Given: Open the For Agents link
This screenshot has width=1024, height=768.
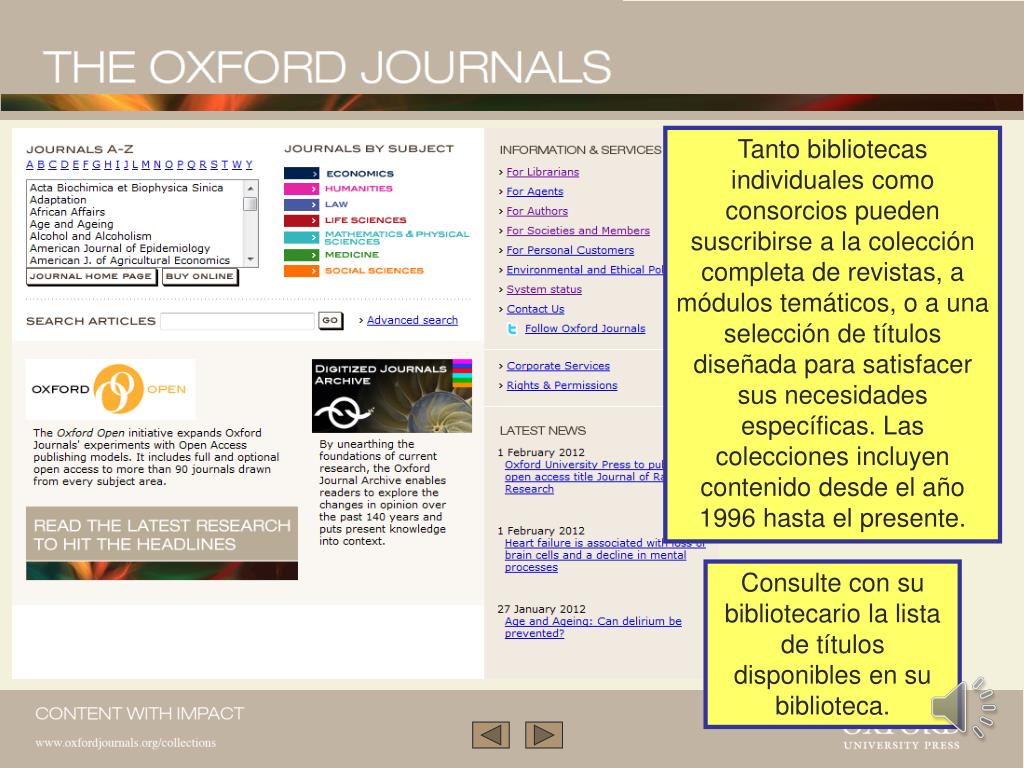Looking at the screenshot, I should click(x=535, y=191).
